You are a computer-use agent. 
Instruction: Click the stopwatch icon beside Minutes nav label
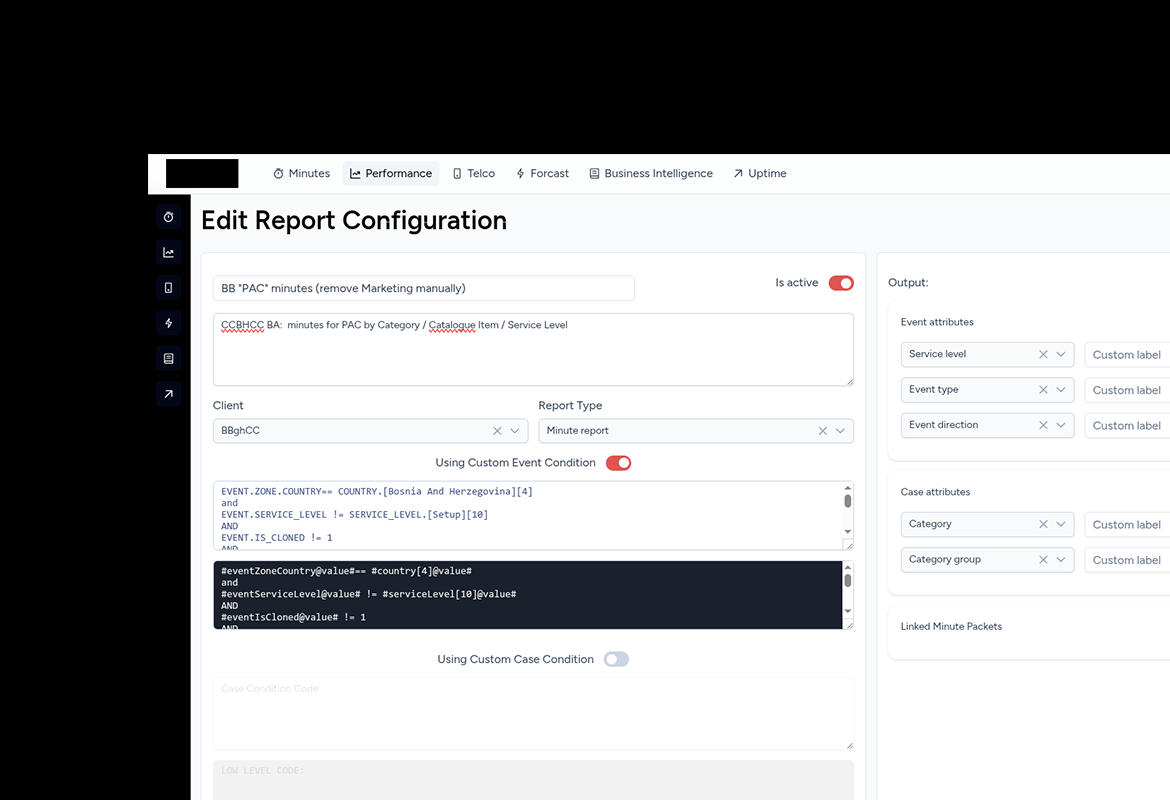[x=276, y=173]
